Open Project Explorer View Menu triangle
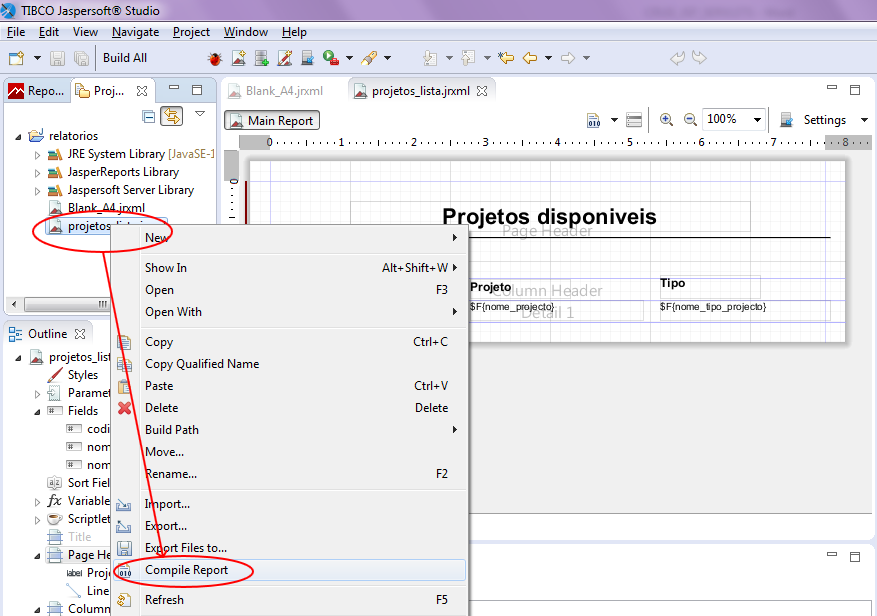The width and height of the screenshot is (877, 616). coord(200,114)
